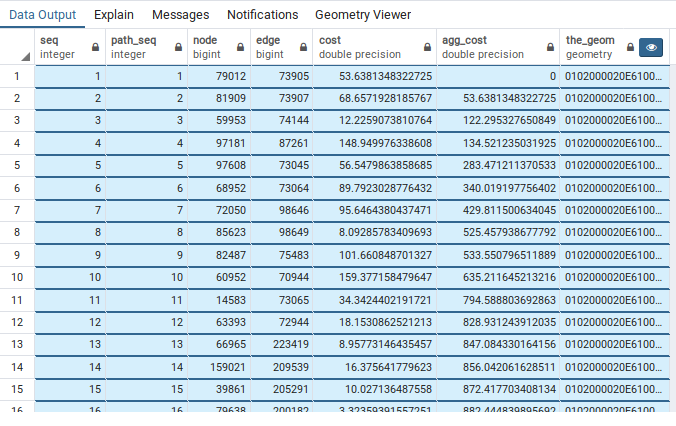This screenshot has height=426, width=676.
Task: Select row number 2 header
Action: pos(17,98)
